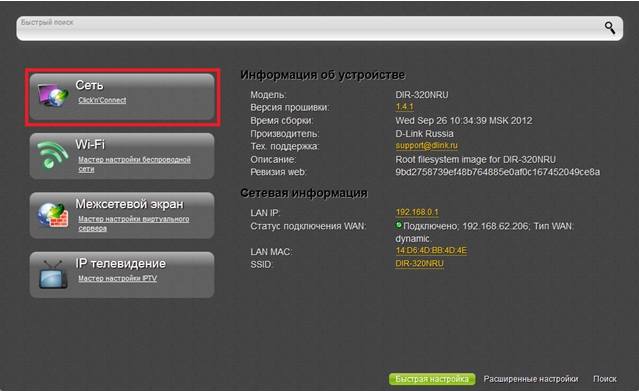Switch to Расширенные настройки view
The width and height of the screenshot is (639, 392).
[531, 379]
